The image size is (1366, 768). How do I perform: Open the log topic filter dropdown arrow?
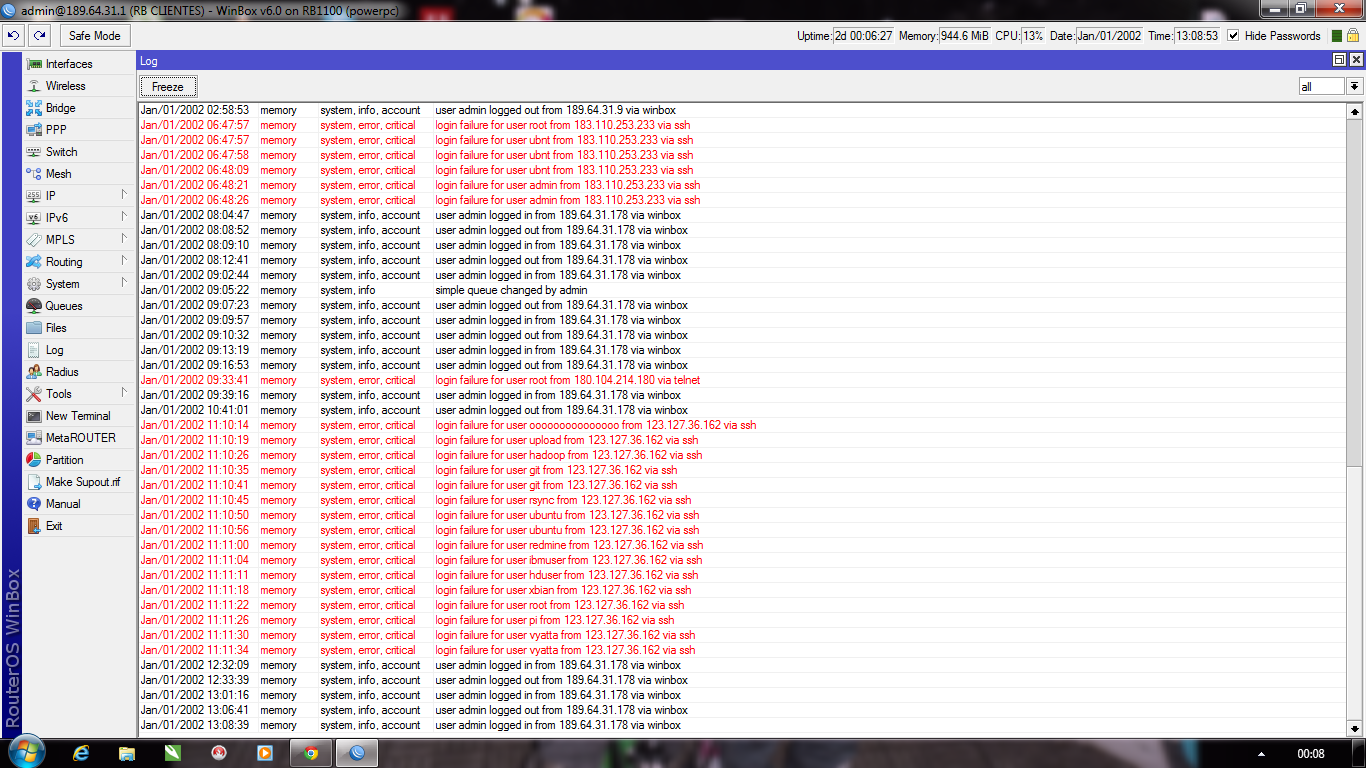[1354, 87]
